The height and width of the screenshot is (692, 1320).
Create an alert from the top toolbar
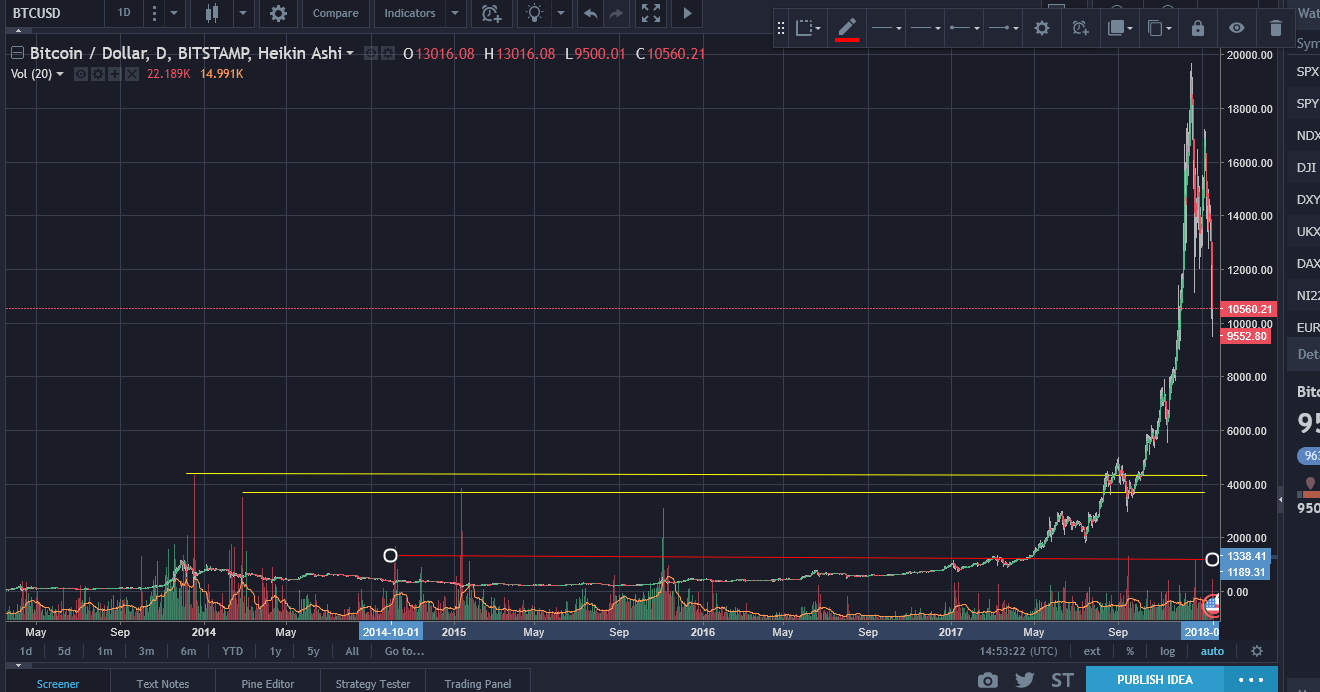(x=491, y=13)
